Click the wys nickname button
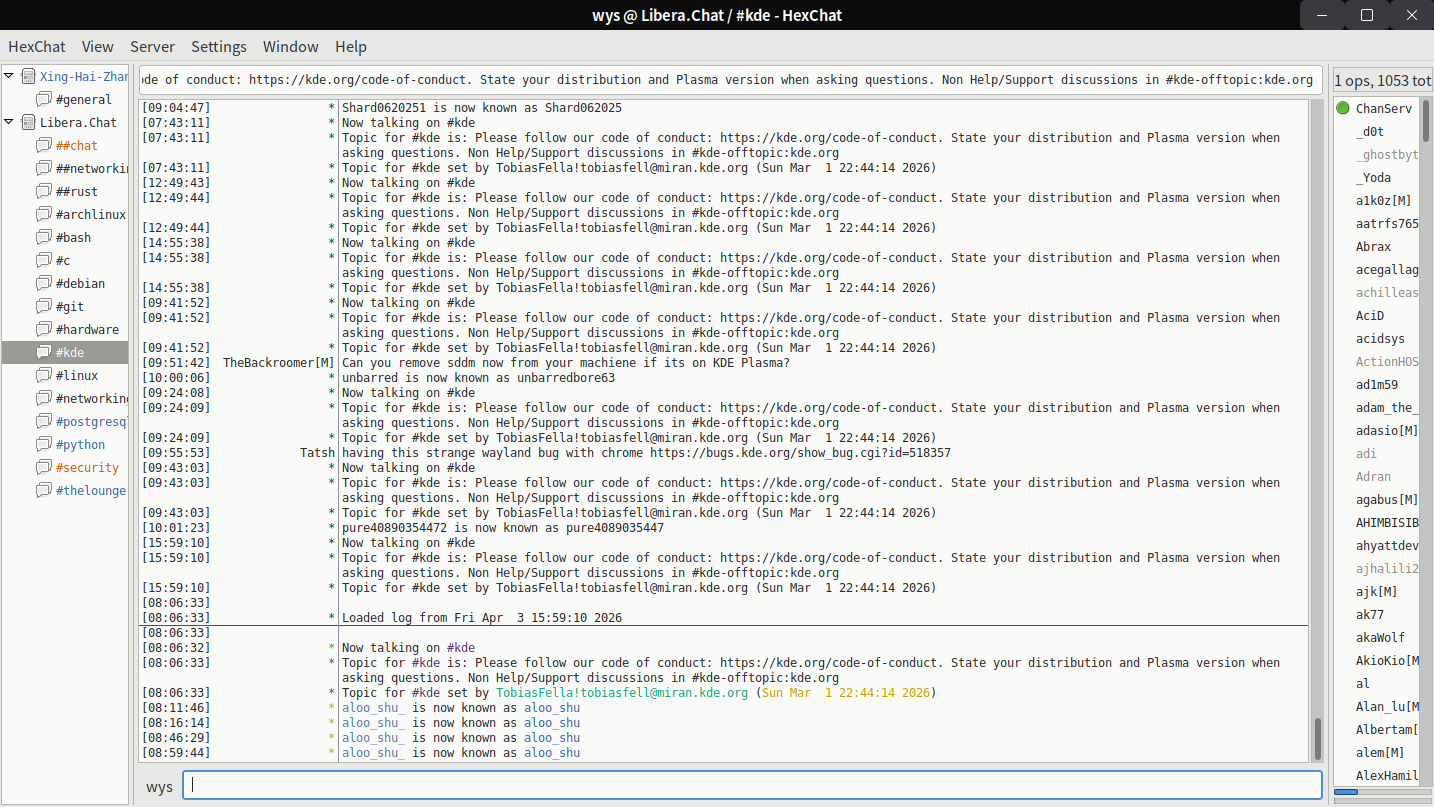Viewport: 1434px width, 807px height. point(159,786)
